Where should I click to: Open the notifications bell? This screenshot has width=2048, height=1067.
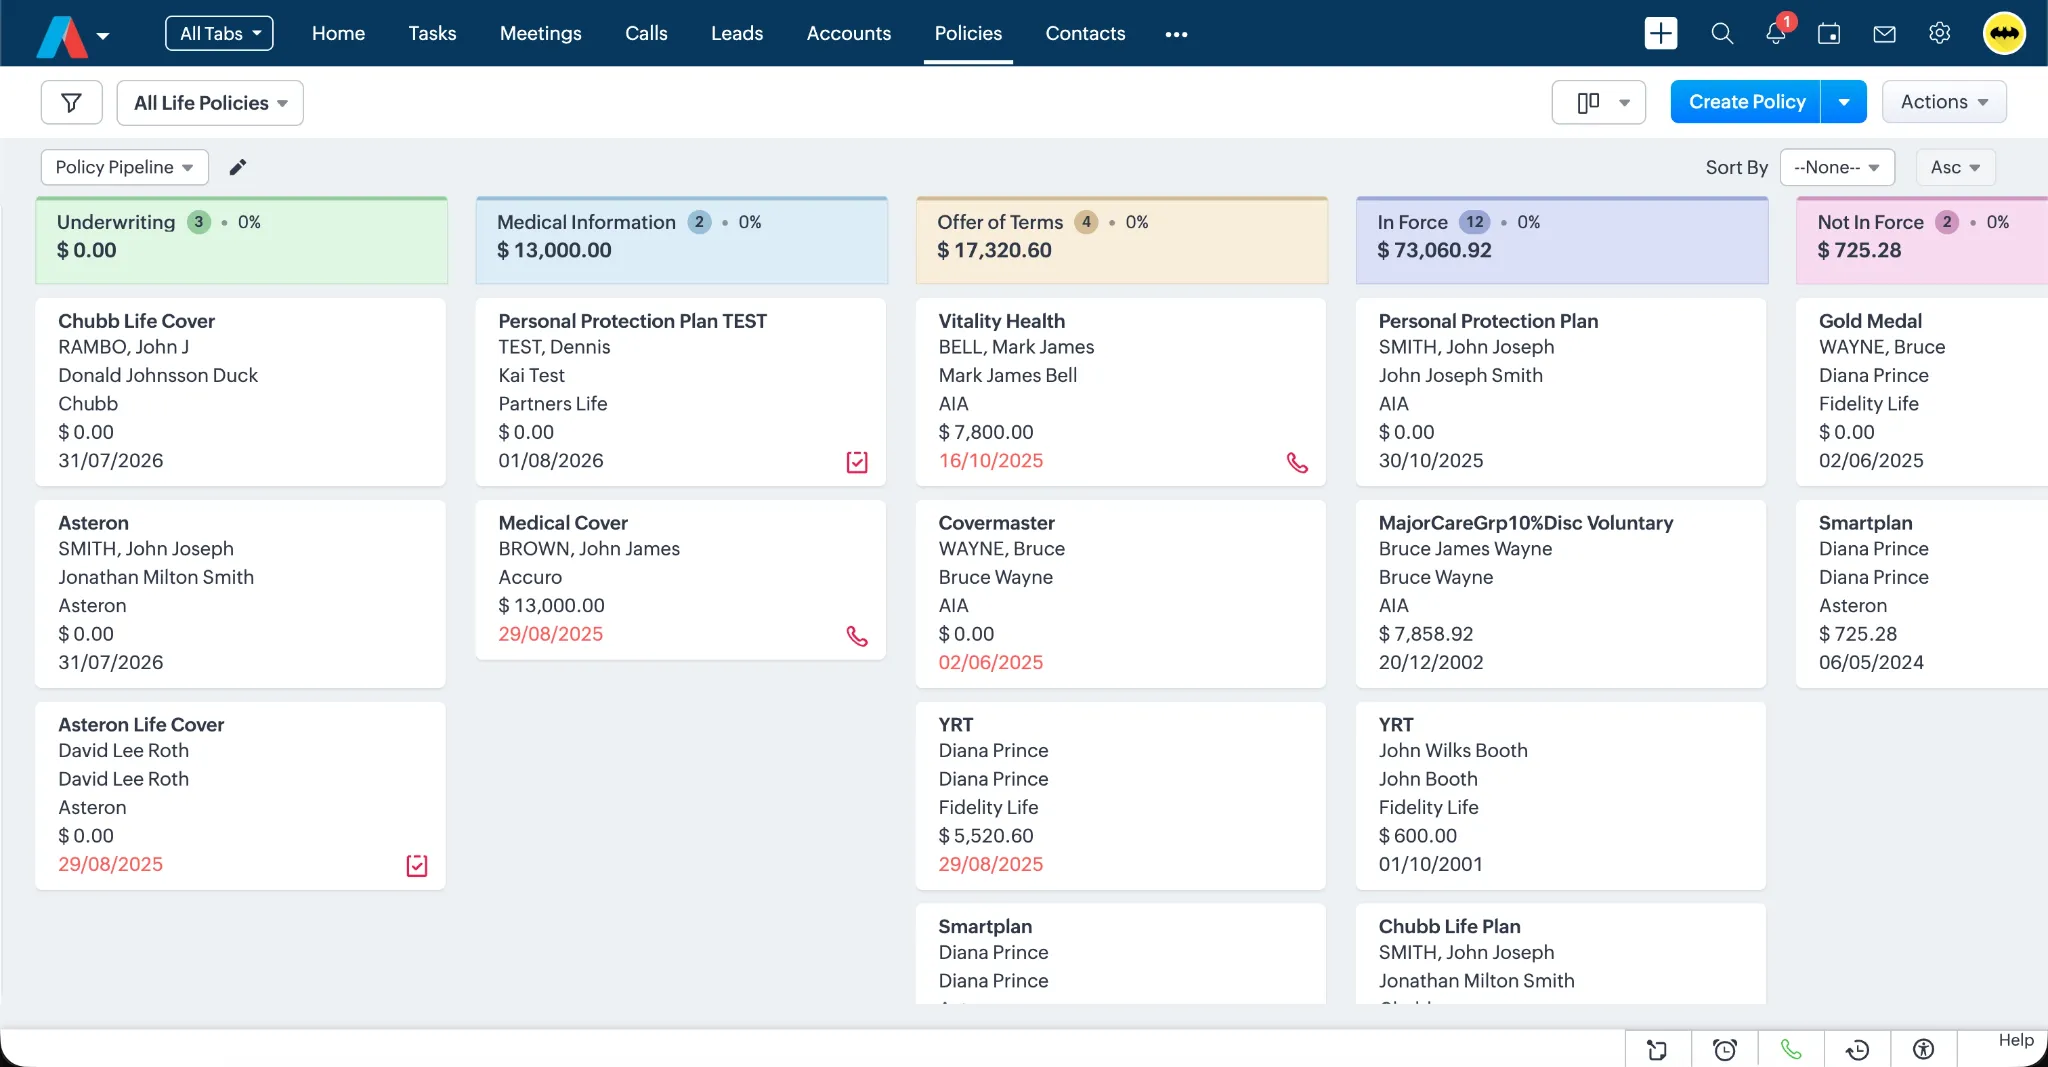pos(1776,33)
